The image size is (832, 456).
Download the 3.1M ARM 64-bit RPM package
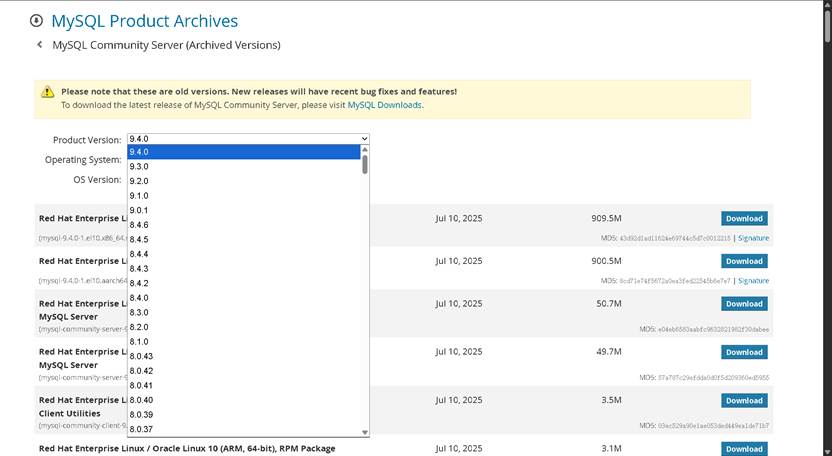point(744,449)
